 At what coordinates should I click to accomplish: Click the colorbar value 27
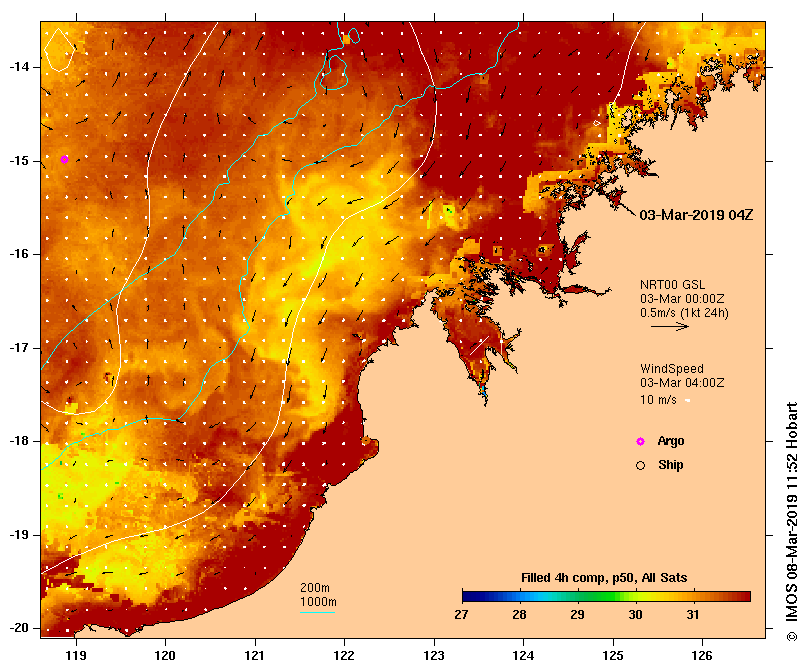(x=461, y=615)
